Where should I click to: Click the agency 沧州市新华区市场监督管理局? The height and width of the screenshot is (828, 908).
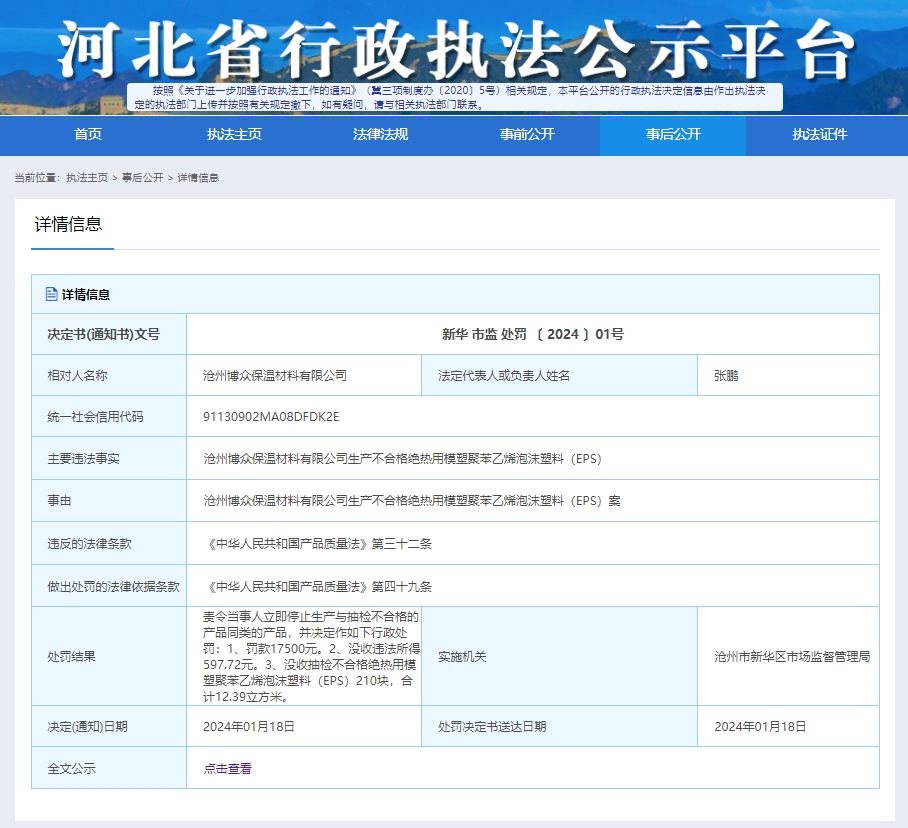click(x=792, y=656)
